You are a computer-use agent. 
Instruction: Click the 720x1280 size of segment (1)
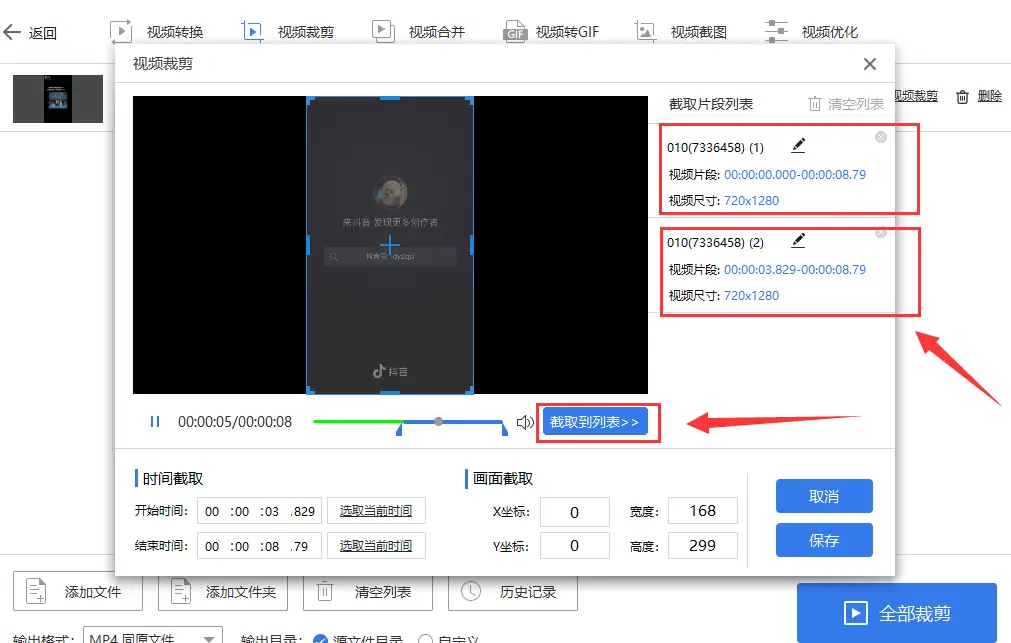[x=751, y=201]
